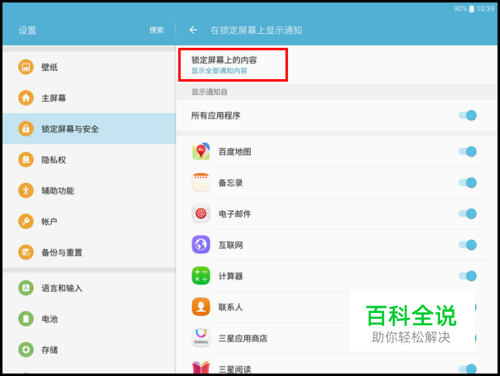Select lock screen and security (锁定屏幕与安全) label
Viewport: 500px width, 376px height.
coord(70,129)
